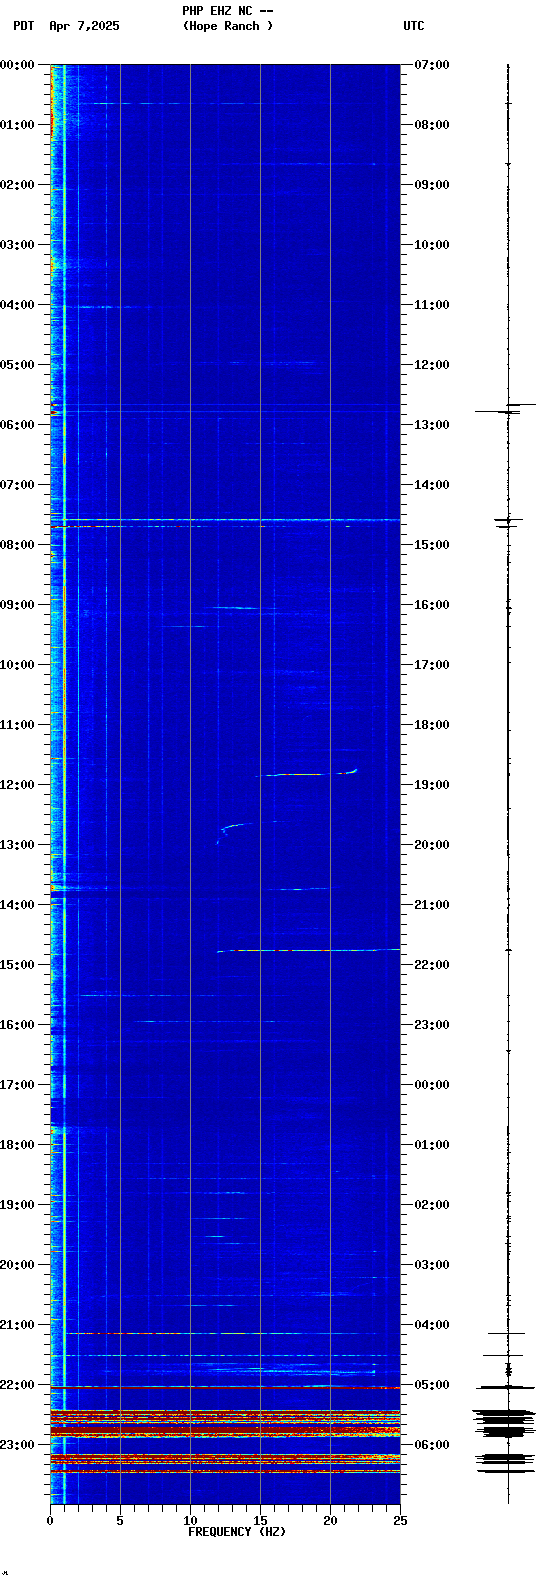
Task: Select the station title PHP EHZ NC --
Action: coord(228,11)
